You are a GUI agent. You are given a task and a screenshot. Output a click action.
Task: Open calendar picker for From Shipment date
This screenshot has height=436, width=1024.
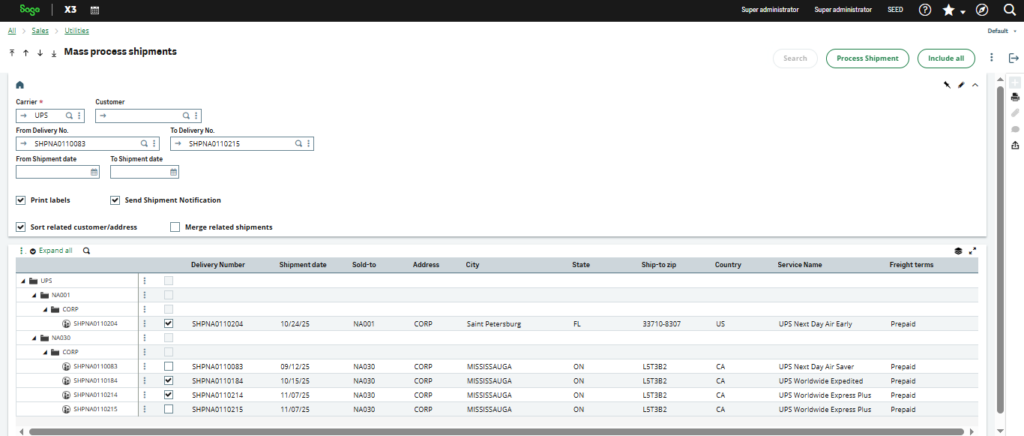[93, 172]
